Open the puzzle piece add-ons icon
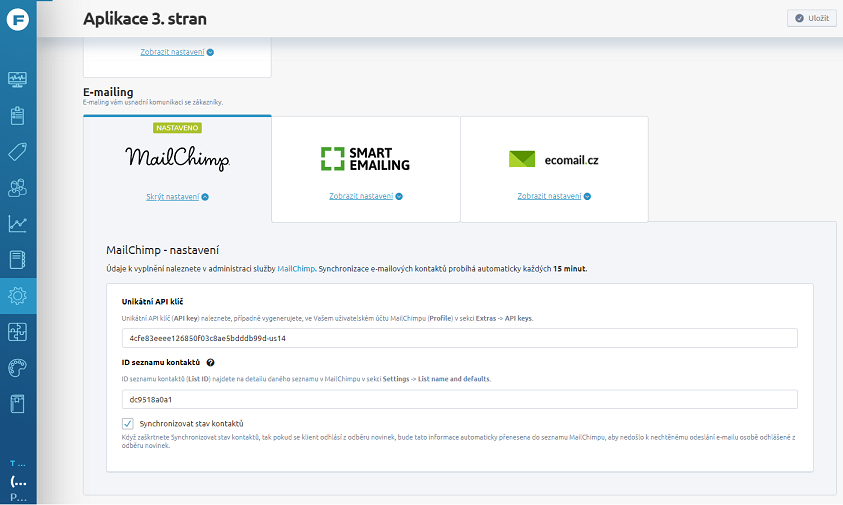 (x=18, y=332)
